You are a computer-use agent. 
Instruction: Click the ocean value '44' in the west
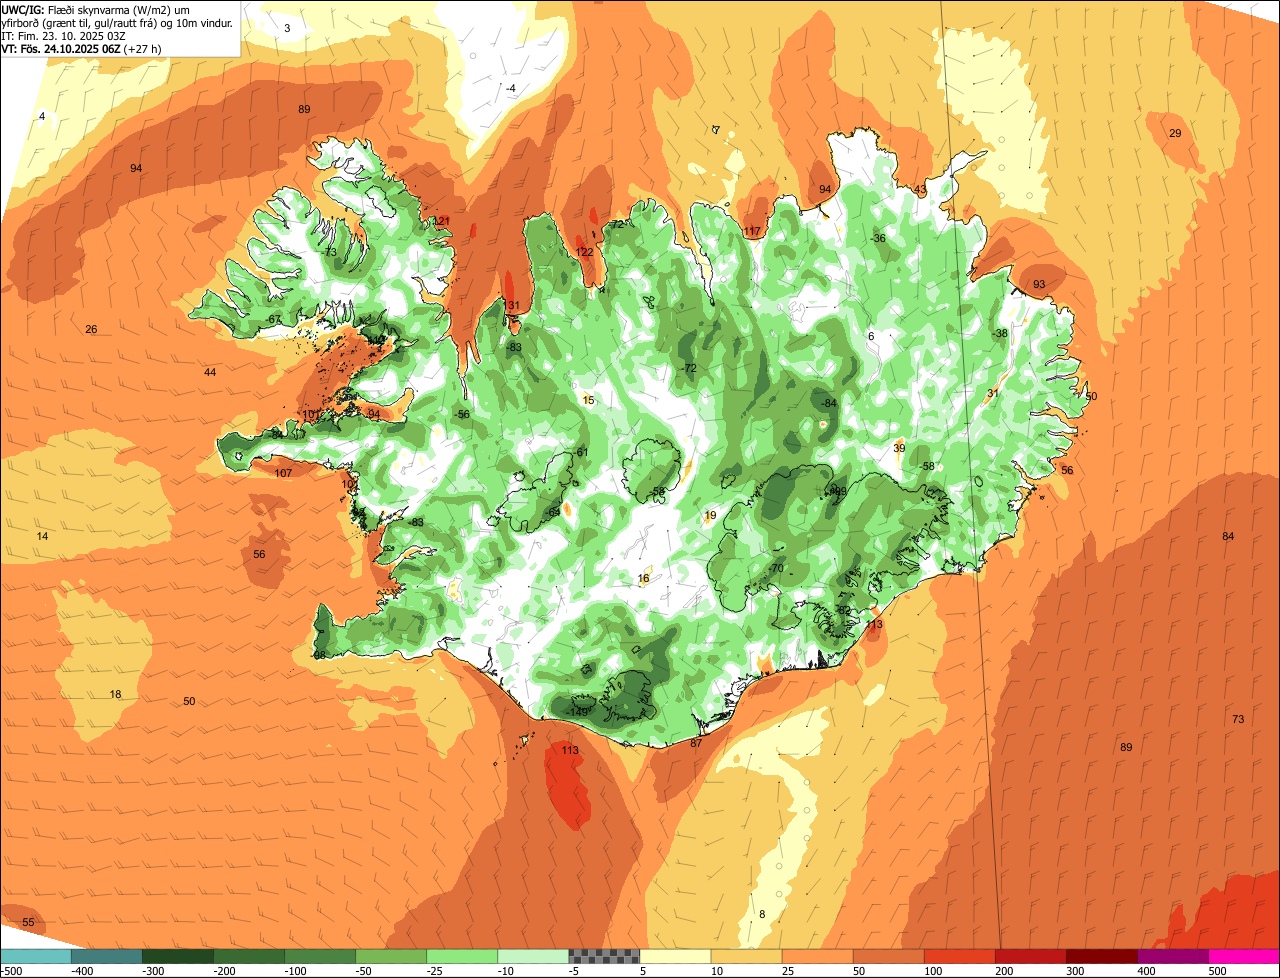point(210,372)
